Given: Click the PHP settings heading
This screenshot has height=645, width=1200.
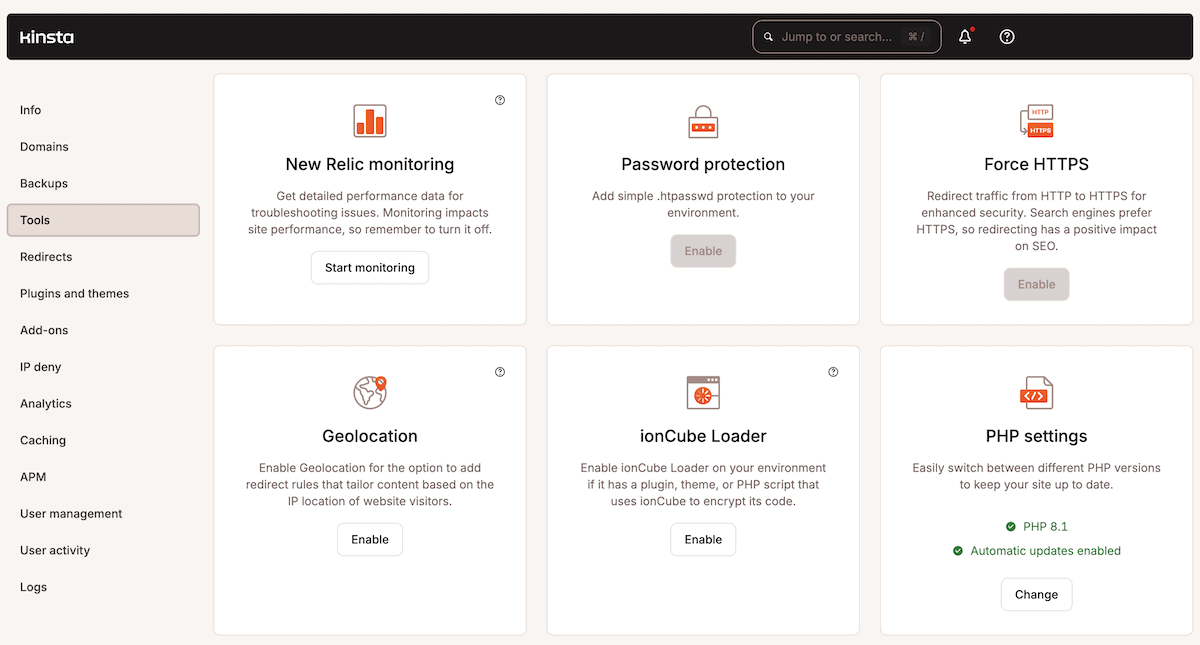Looking at the screenshot, I should click(x=1036, y=436).
